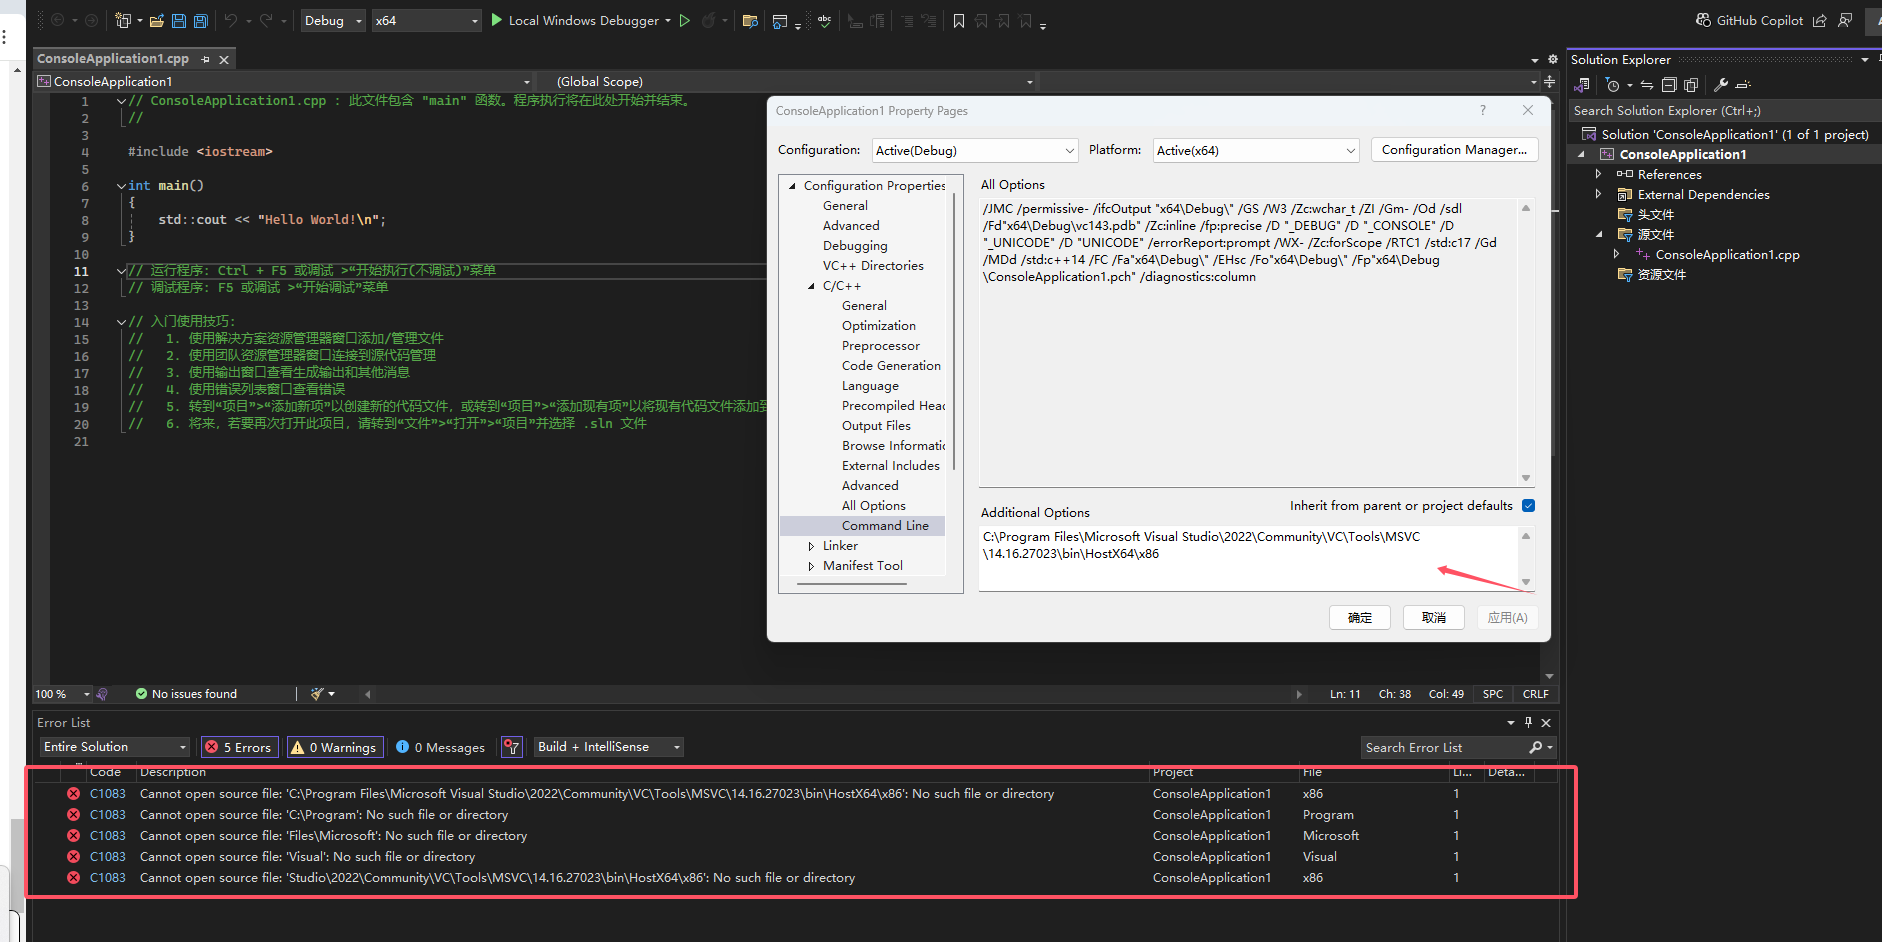
Task: Pin the ConsoleApplication1.cpp tab
Action: pyautogui.click(x=205, y=59)
